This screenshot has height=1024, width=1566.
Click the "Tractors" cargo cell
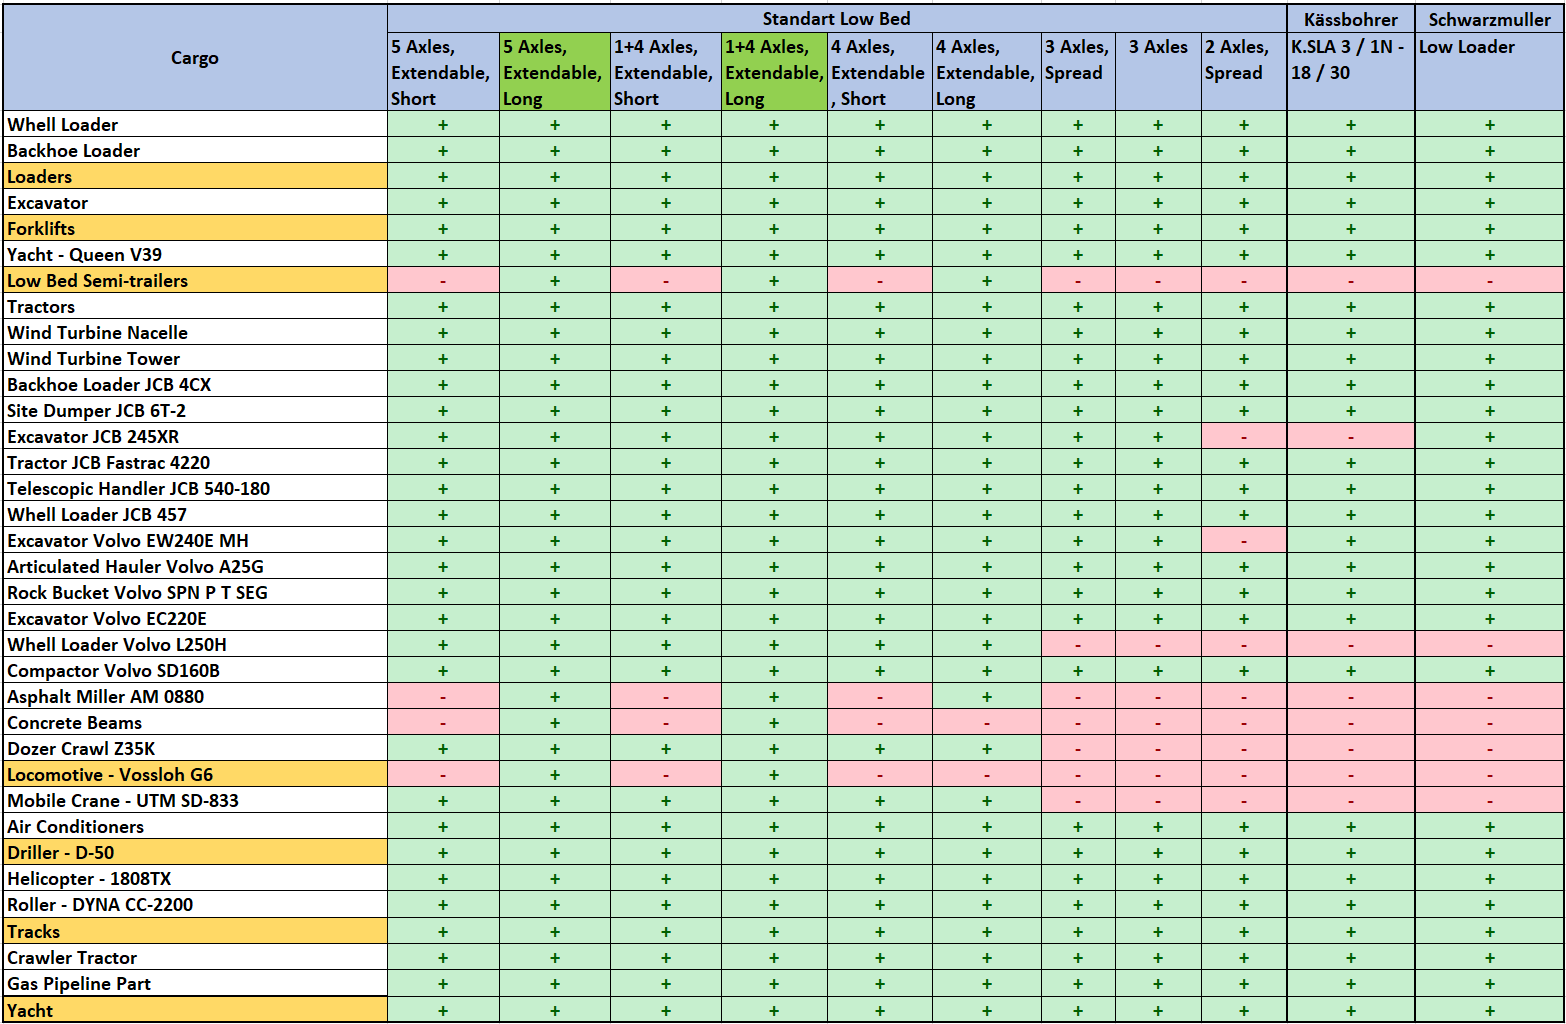click(x=195, y=307)
